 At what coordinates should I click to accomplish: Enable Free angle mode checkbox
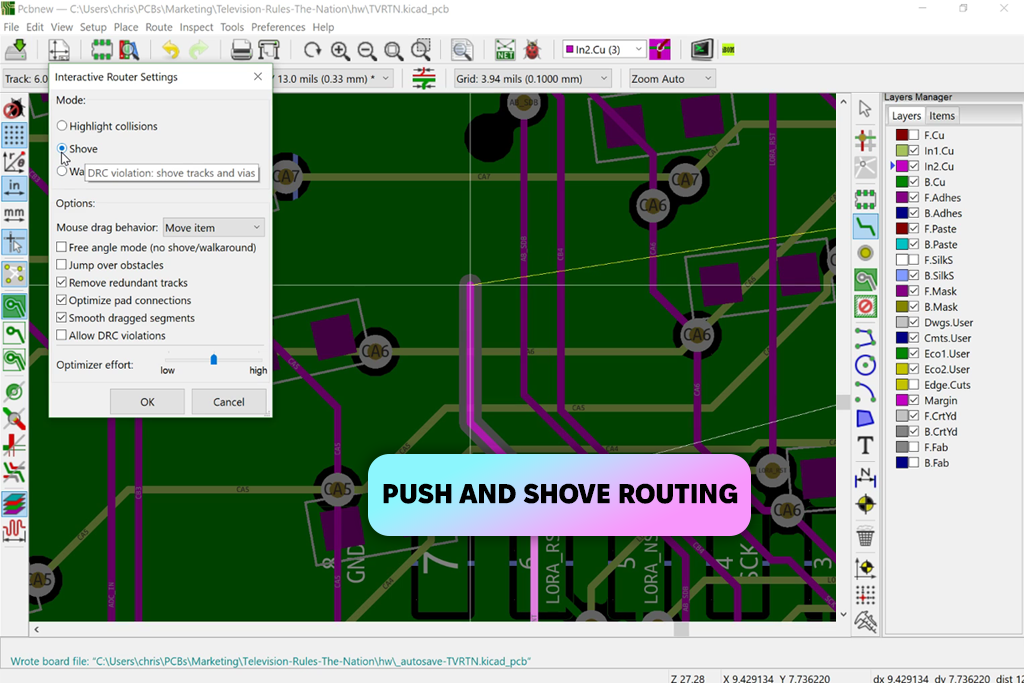(61, 247)
